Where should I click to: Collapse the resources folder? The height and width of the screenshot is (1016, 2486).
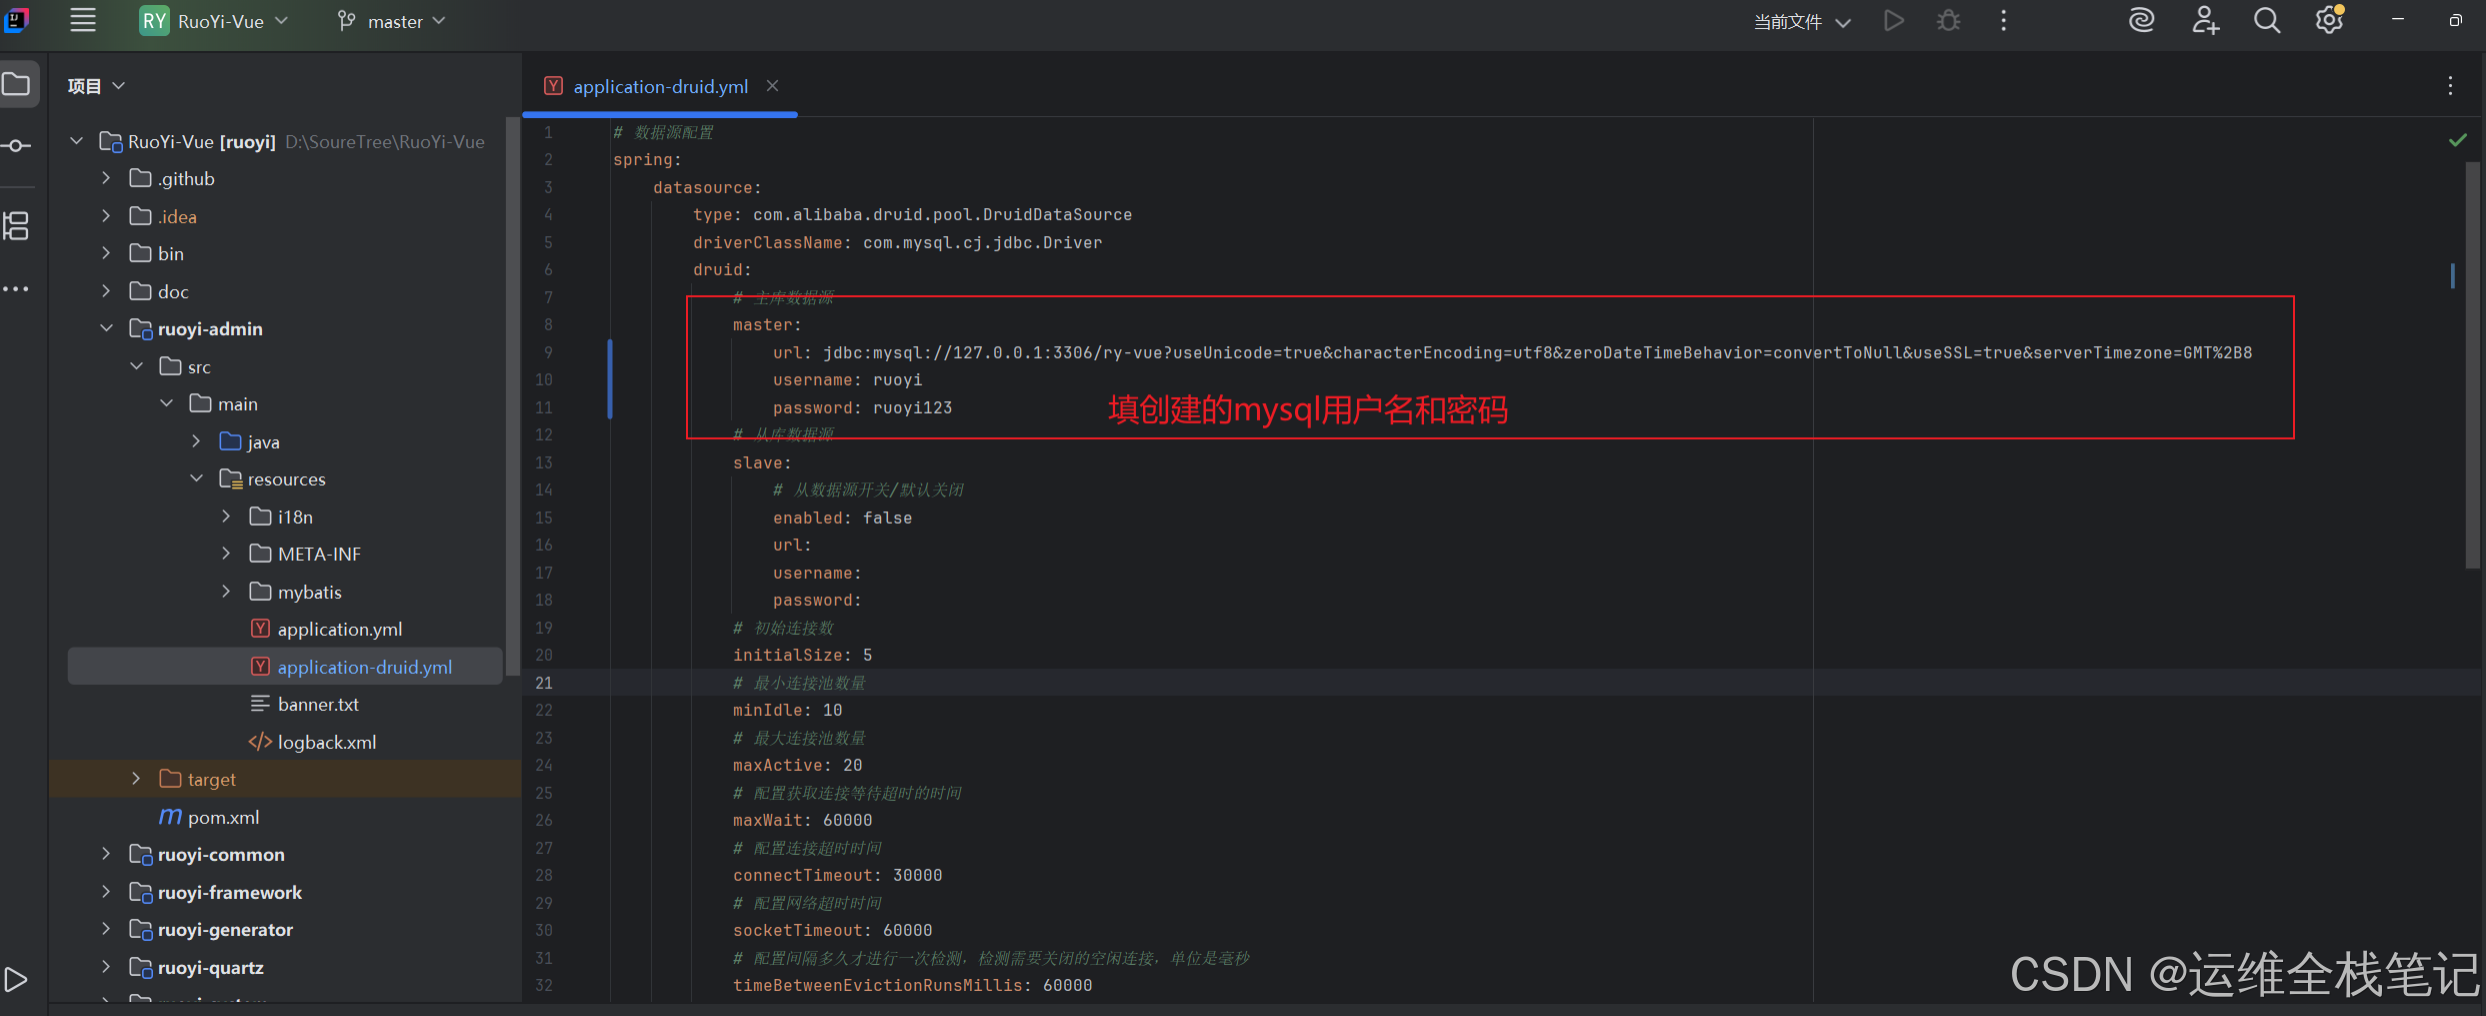click(x=197, y=478)
